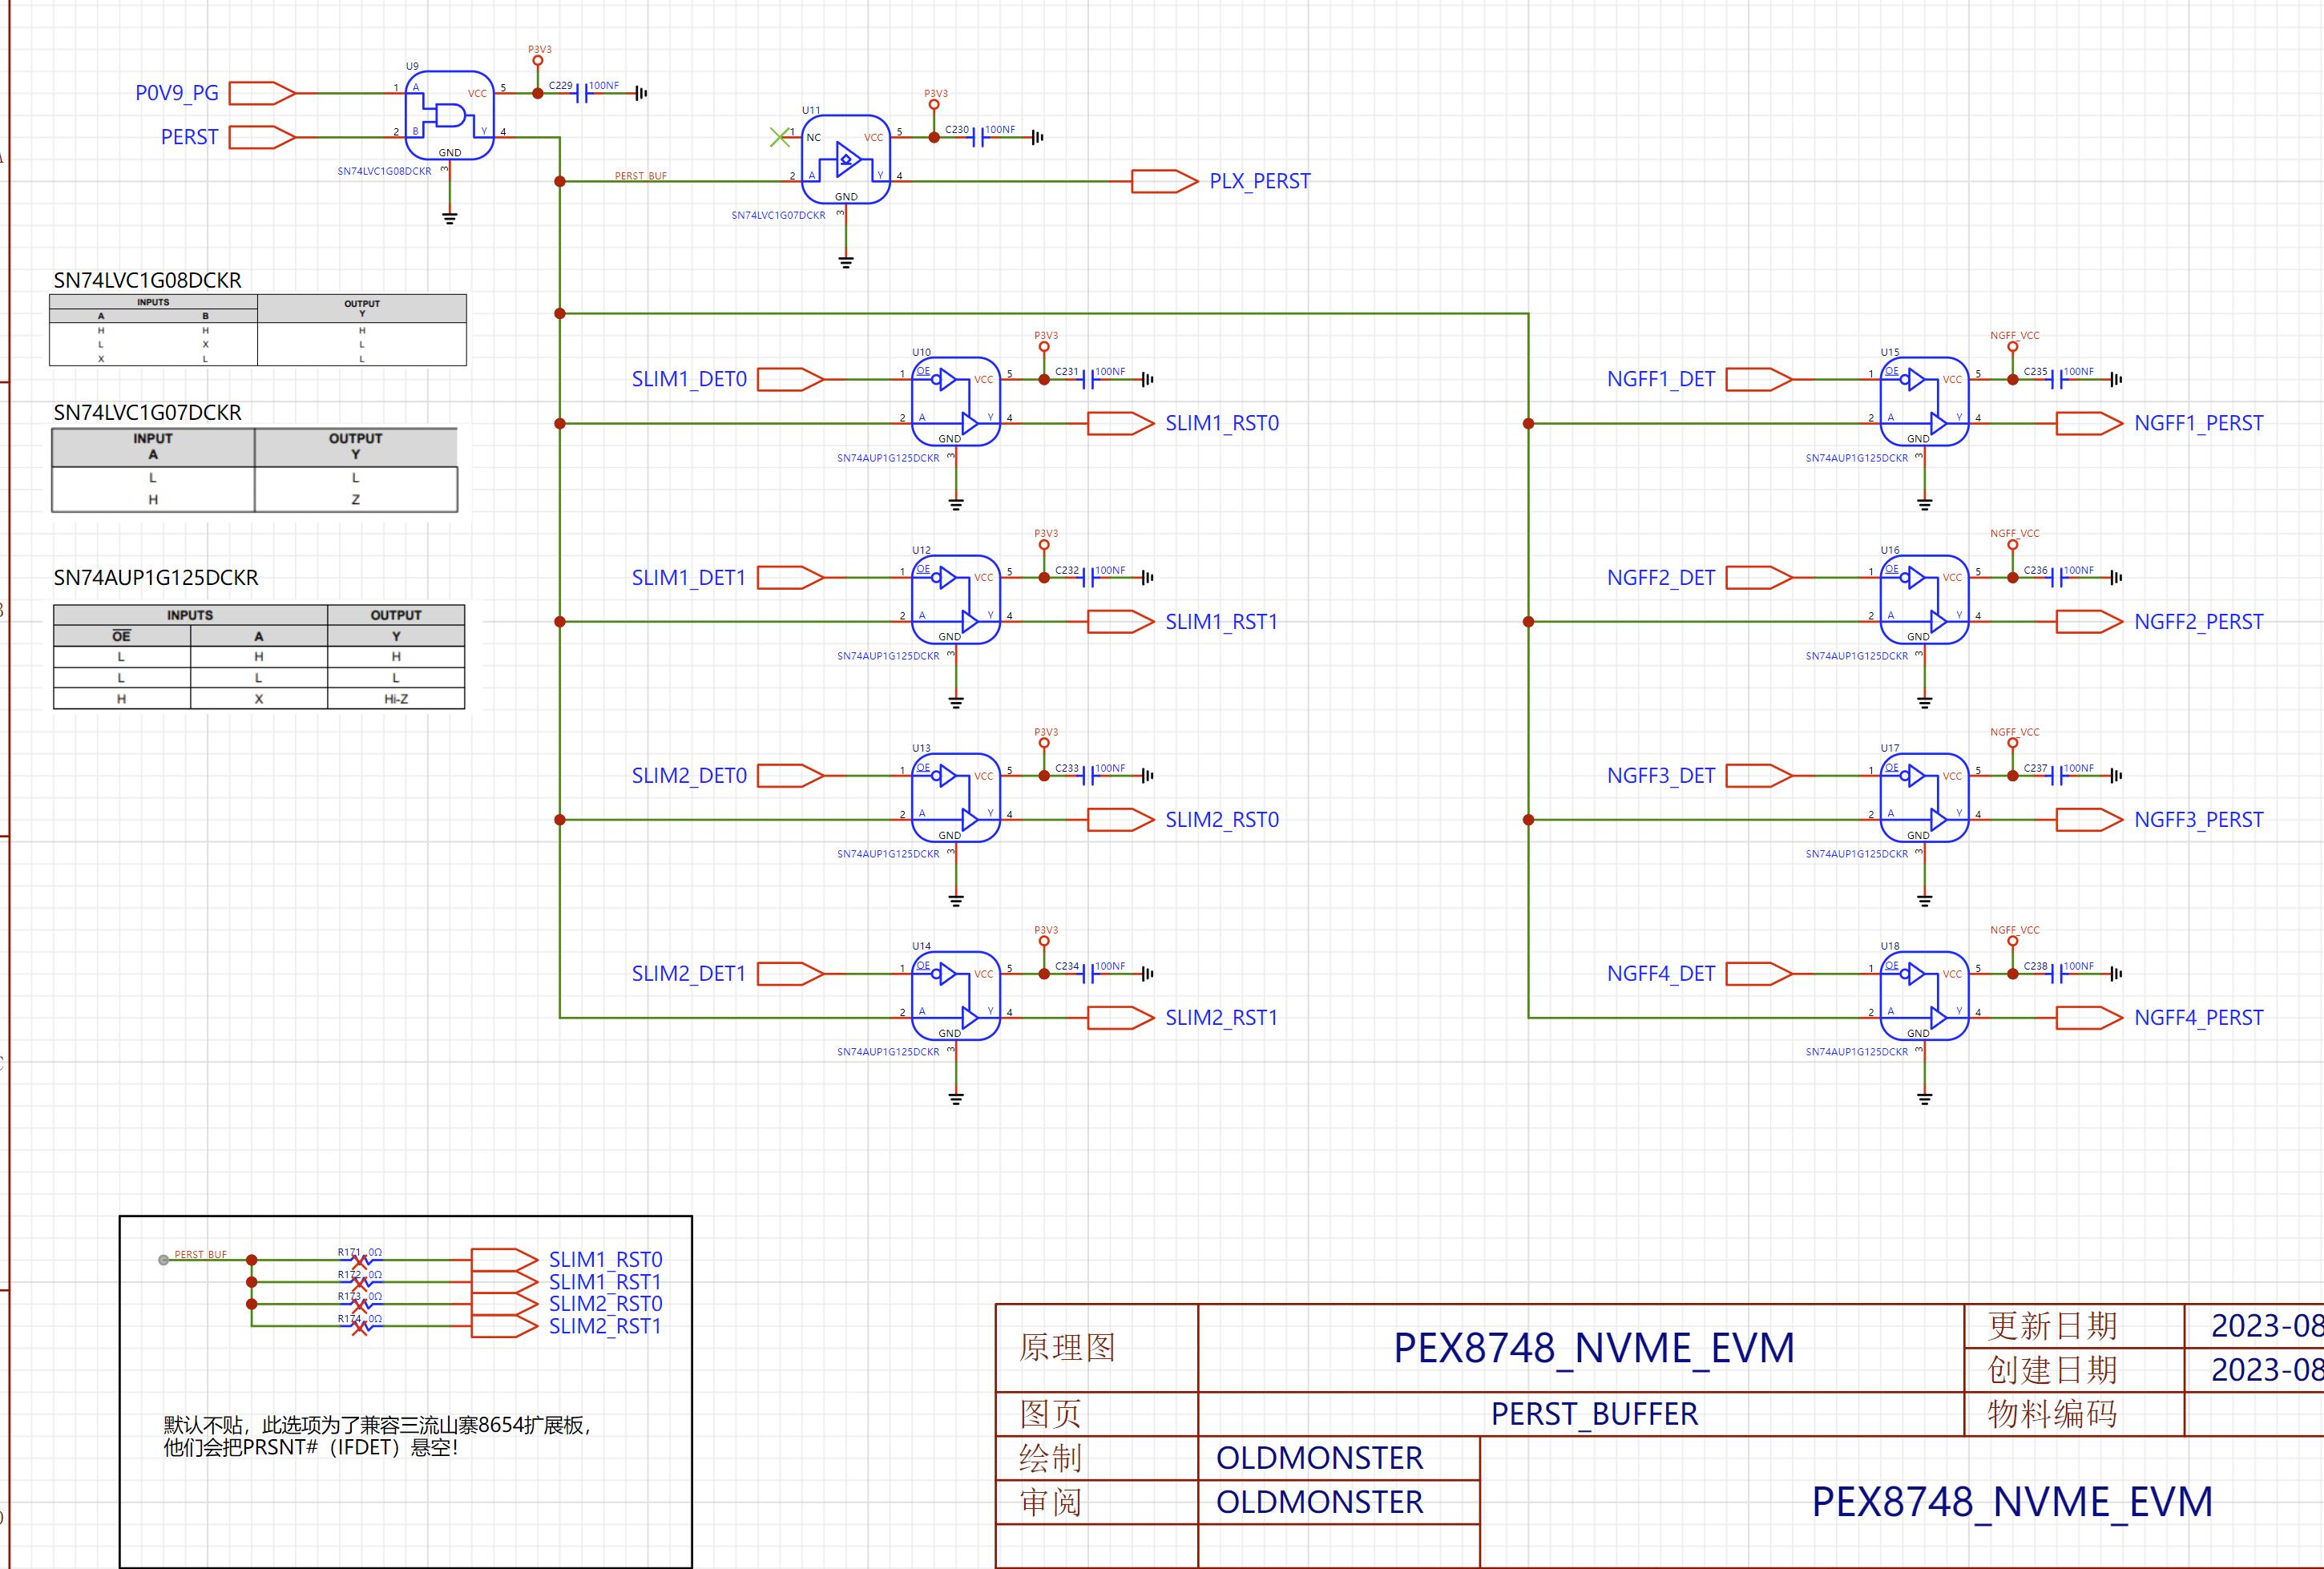
Task: Click the no-connect X on U11 pin 1
Action: pos(779,137)
